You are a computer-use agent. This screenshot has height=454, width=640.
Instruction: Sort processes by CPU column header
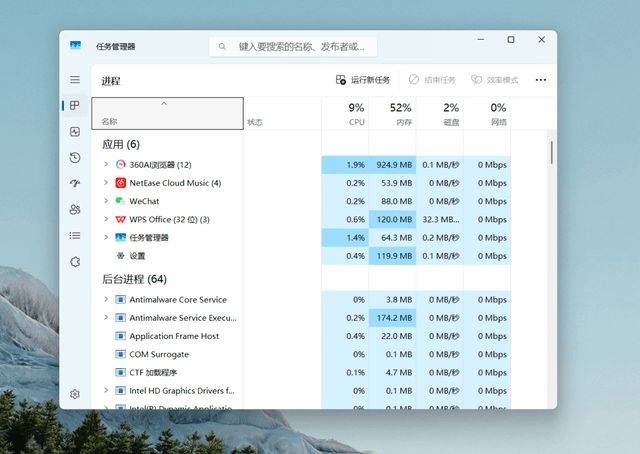[356, 113]
